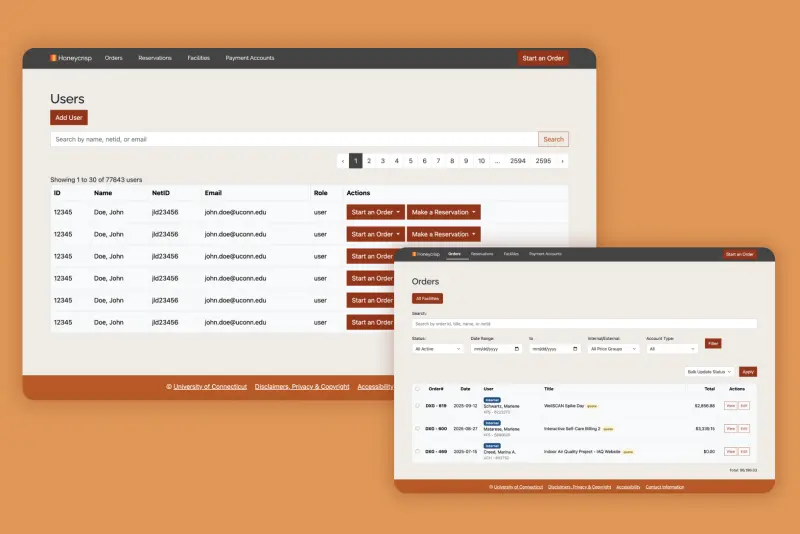Open the calendar picker on the Date Range field
The width and height of the screenshot is (800, 534).
pos(516,349)
